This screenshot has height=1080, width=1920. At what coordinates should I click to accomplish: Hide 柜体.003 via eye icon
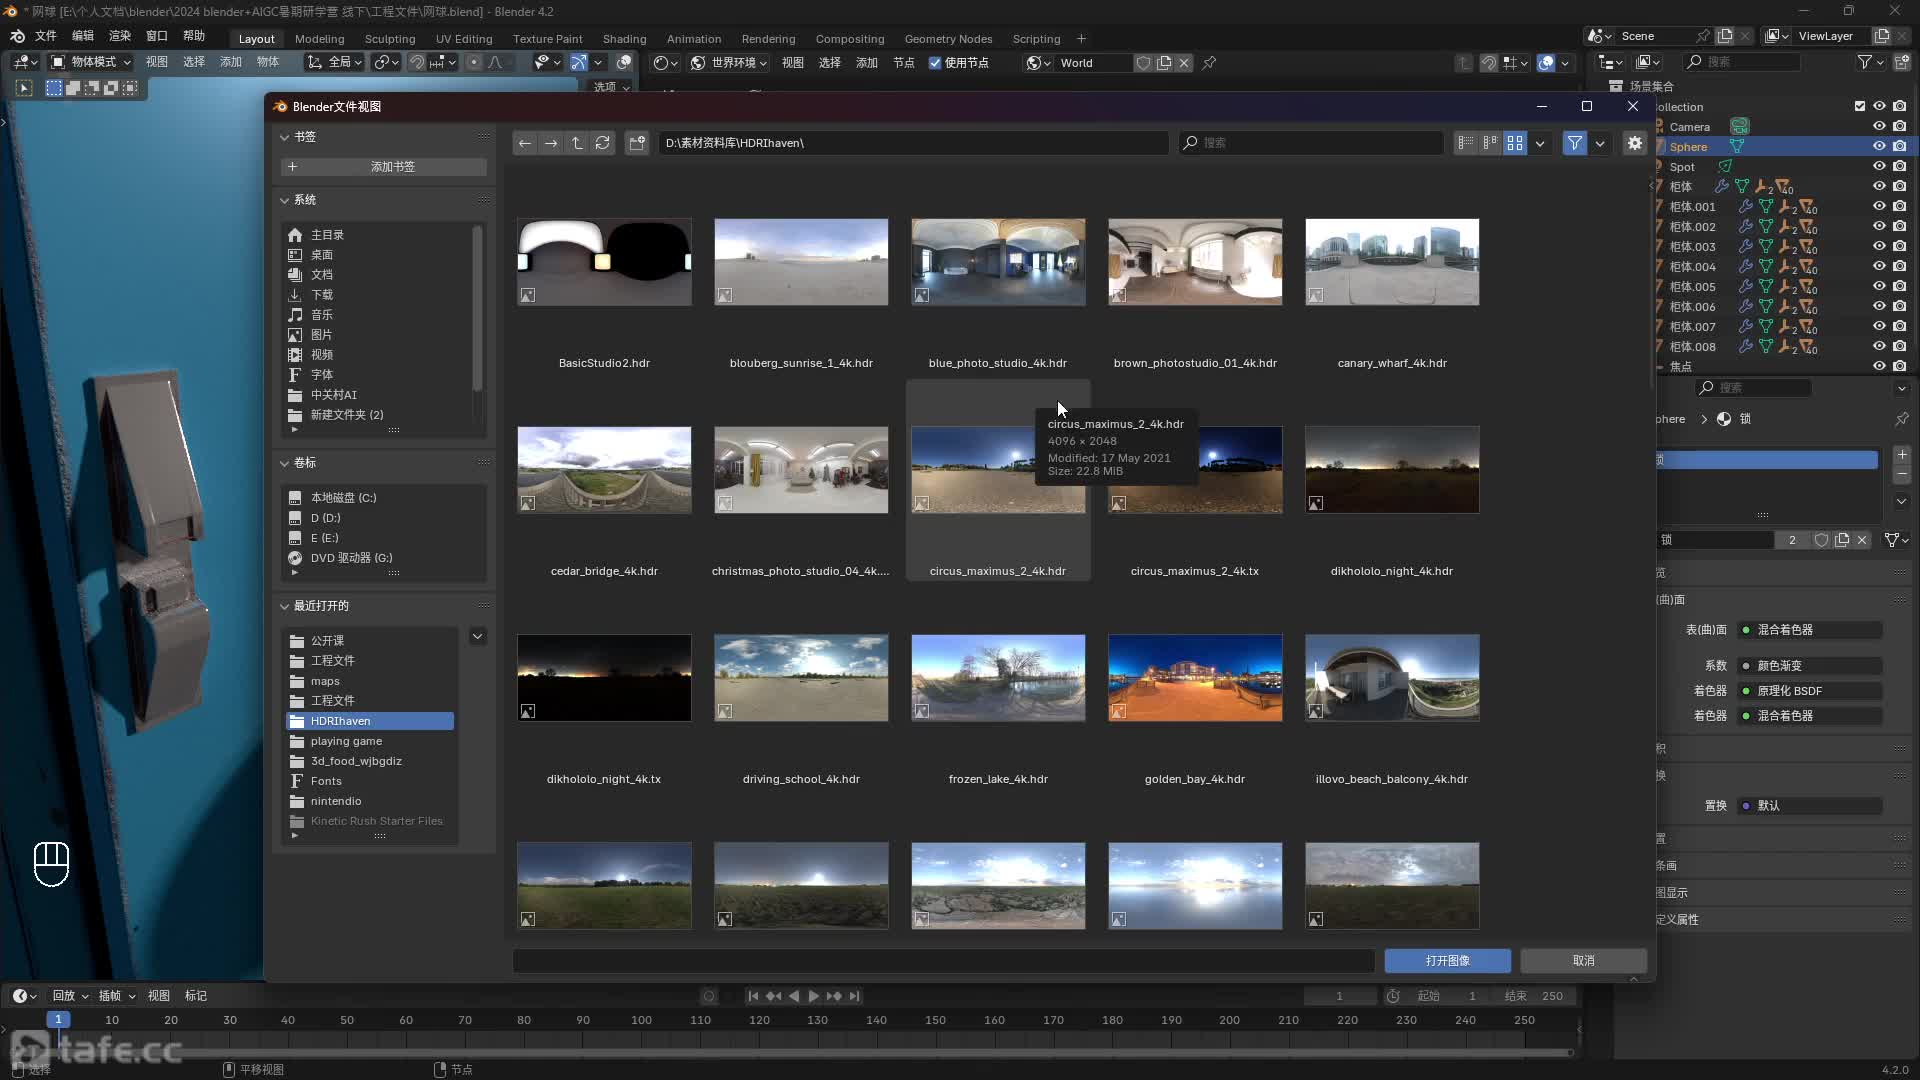(1879, 247)
